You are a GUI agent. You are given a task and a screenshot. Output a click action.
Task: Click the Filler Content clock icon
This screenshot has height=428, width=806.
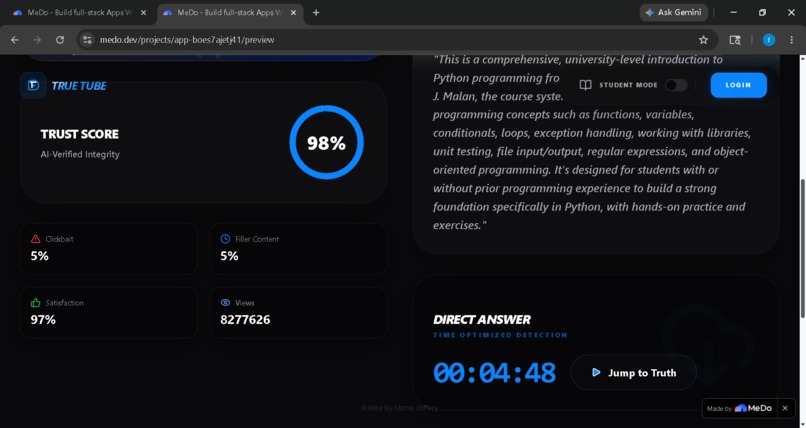point(225,239)
